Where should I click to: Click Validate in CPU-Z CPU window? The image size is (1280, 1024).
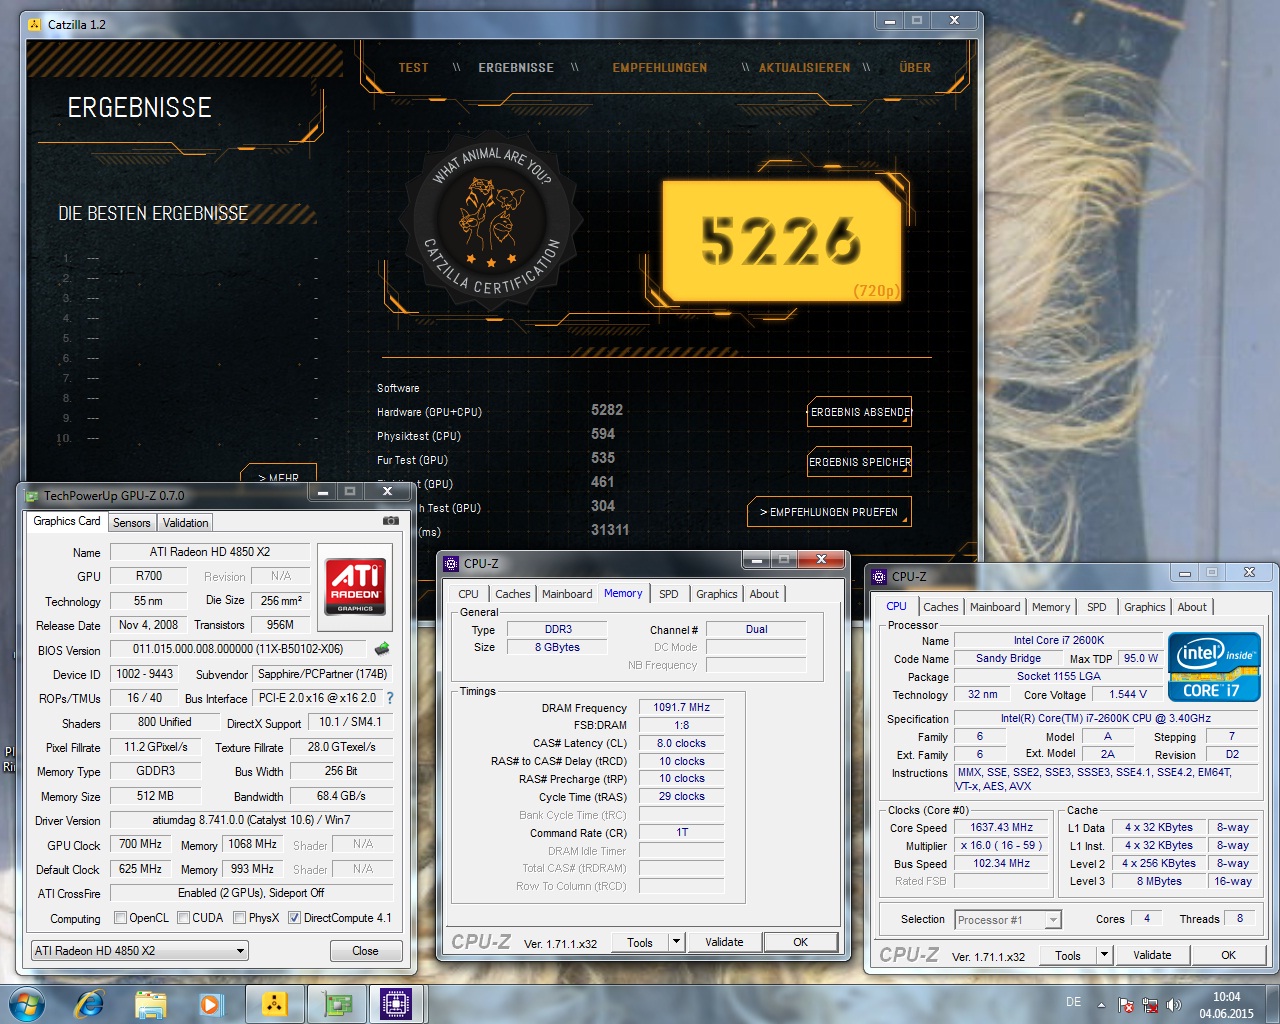pyautogui.click(x=1152, y=955)
